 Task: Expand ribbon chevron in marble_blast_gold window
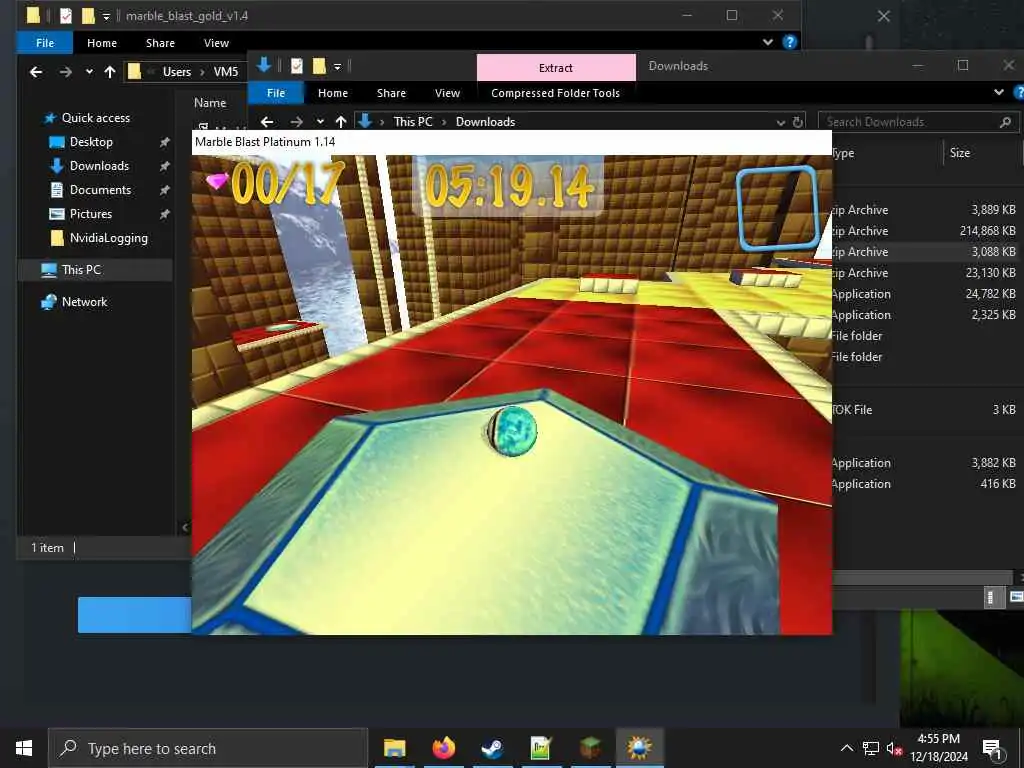click(x=768, y=42)
